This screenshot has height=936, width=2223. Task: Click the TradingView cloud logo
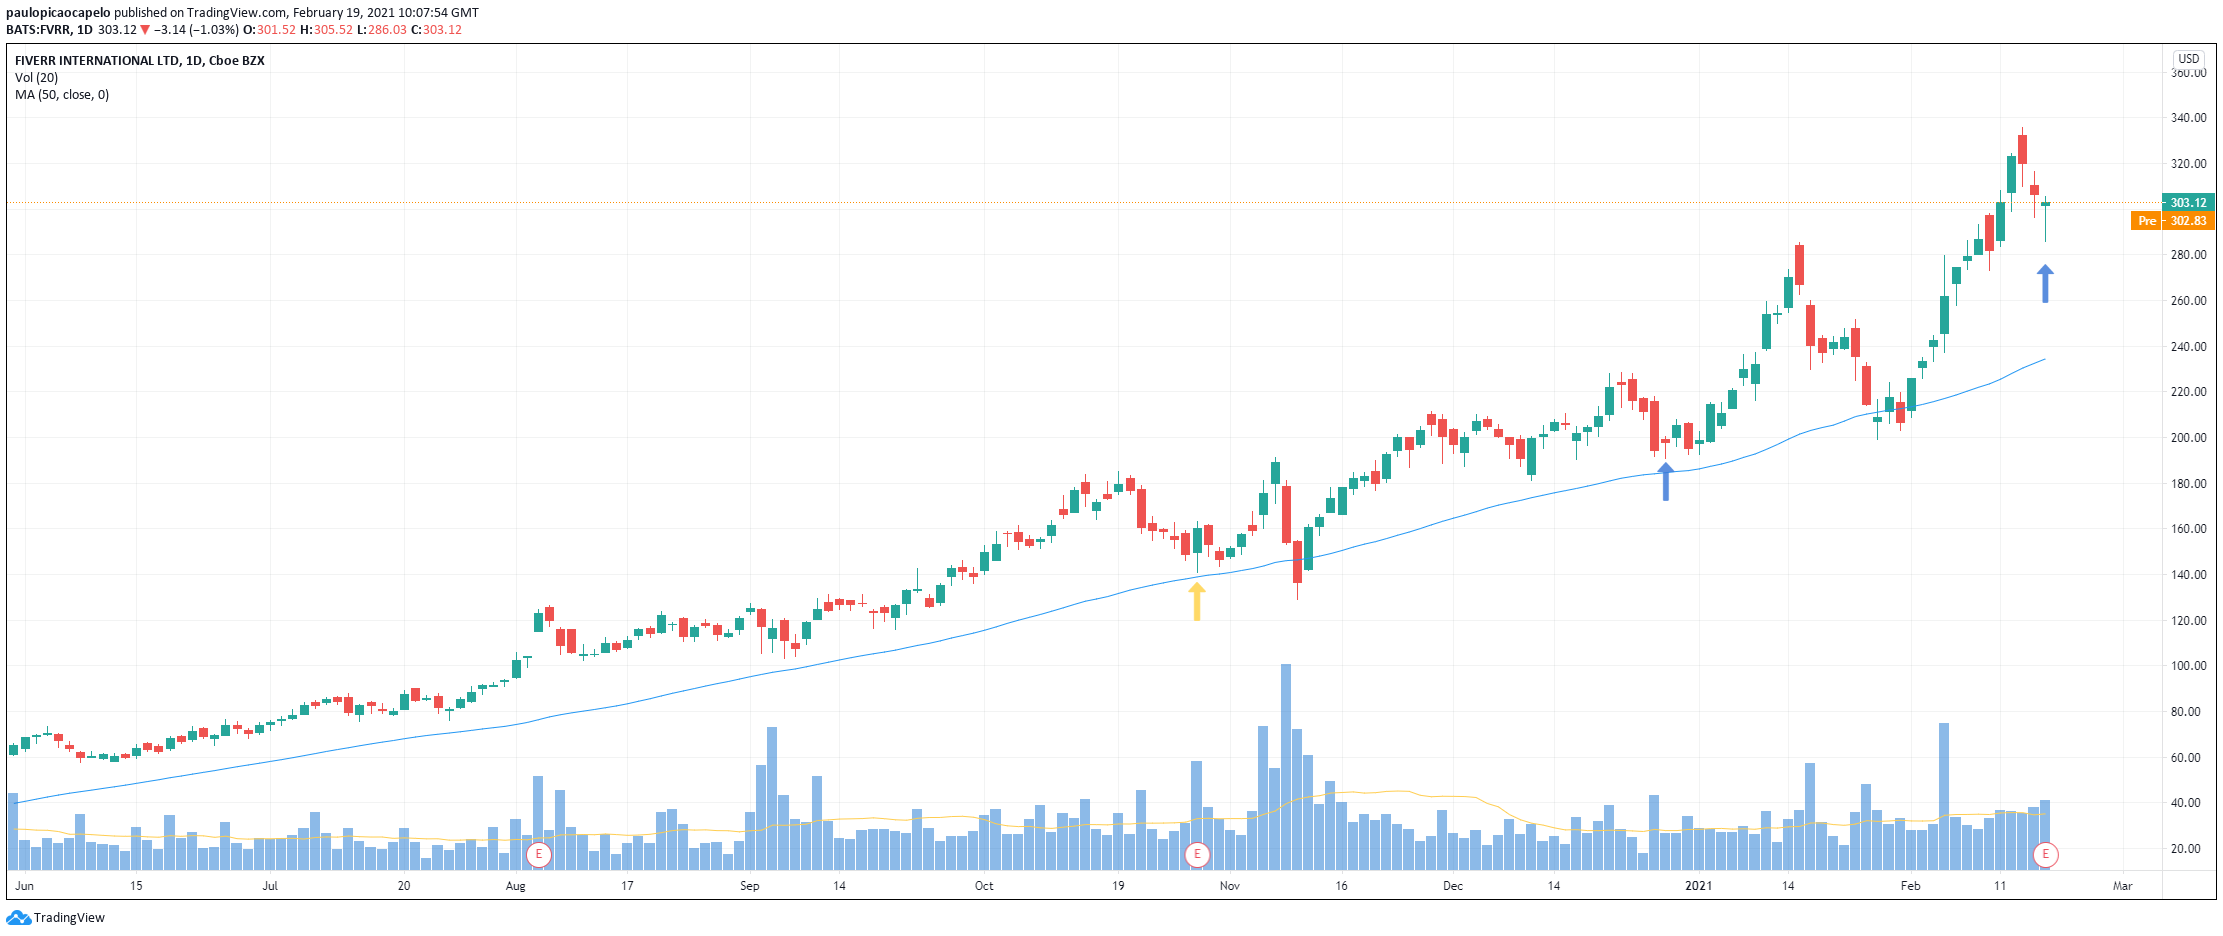19,917
